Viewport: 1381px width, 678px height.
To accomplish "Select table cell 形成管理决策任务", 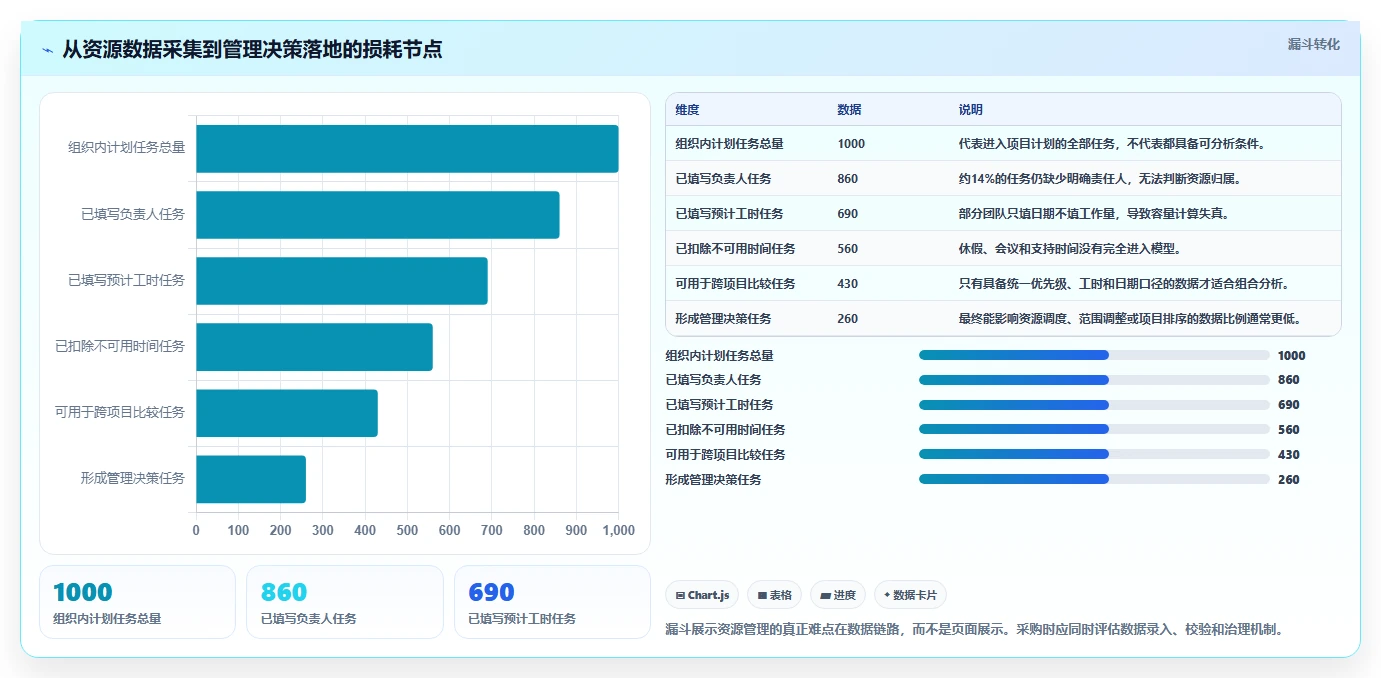I will click(723, 319).
